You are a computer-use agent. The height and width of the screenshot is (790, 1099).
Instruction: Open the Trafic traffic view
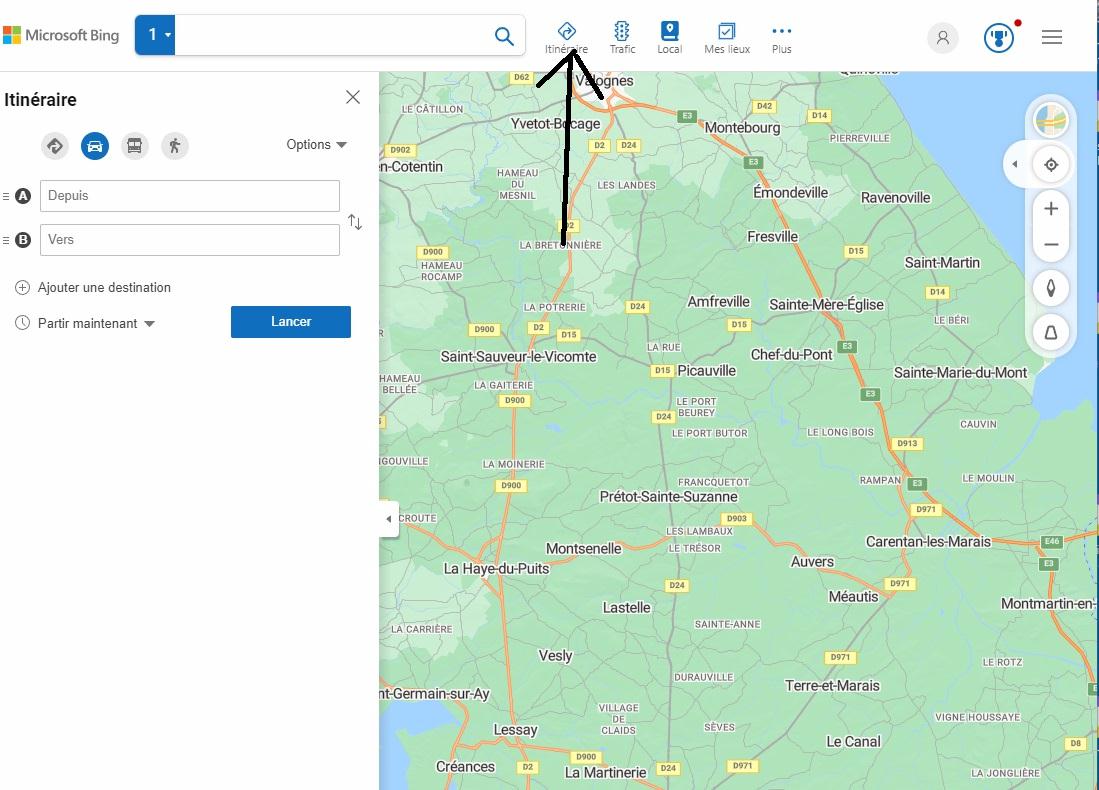click(x=622, y=37)
